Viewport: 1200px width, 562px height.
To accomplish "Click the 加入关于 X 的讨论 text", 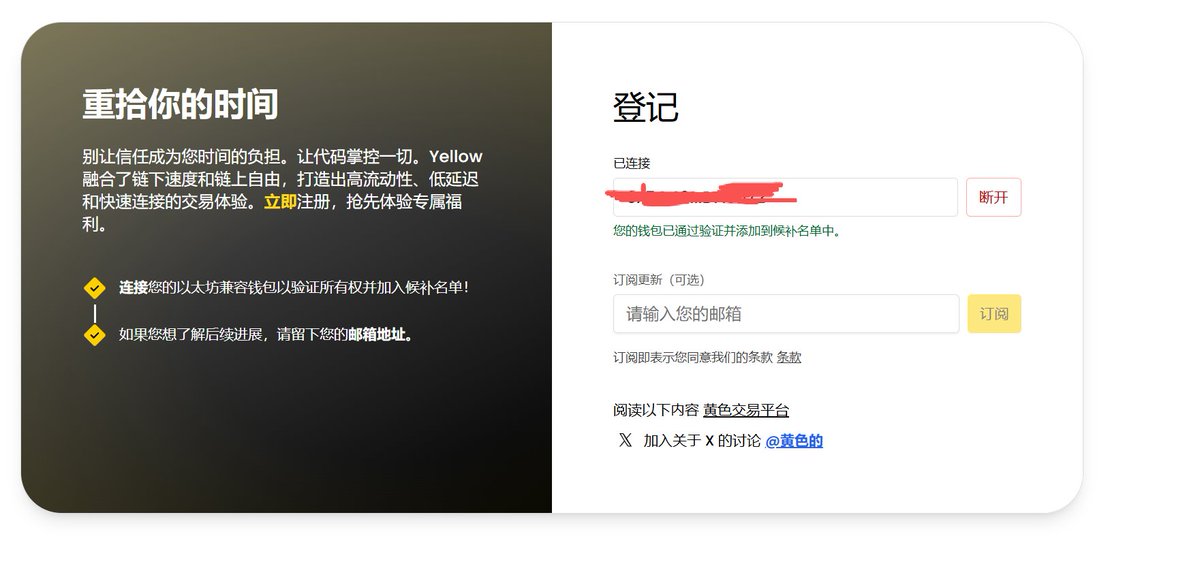I will tap(702, 440).
